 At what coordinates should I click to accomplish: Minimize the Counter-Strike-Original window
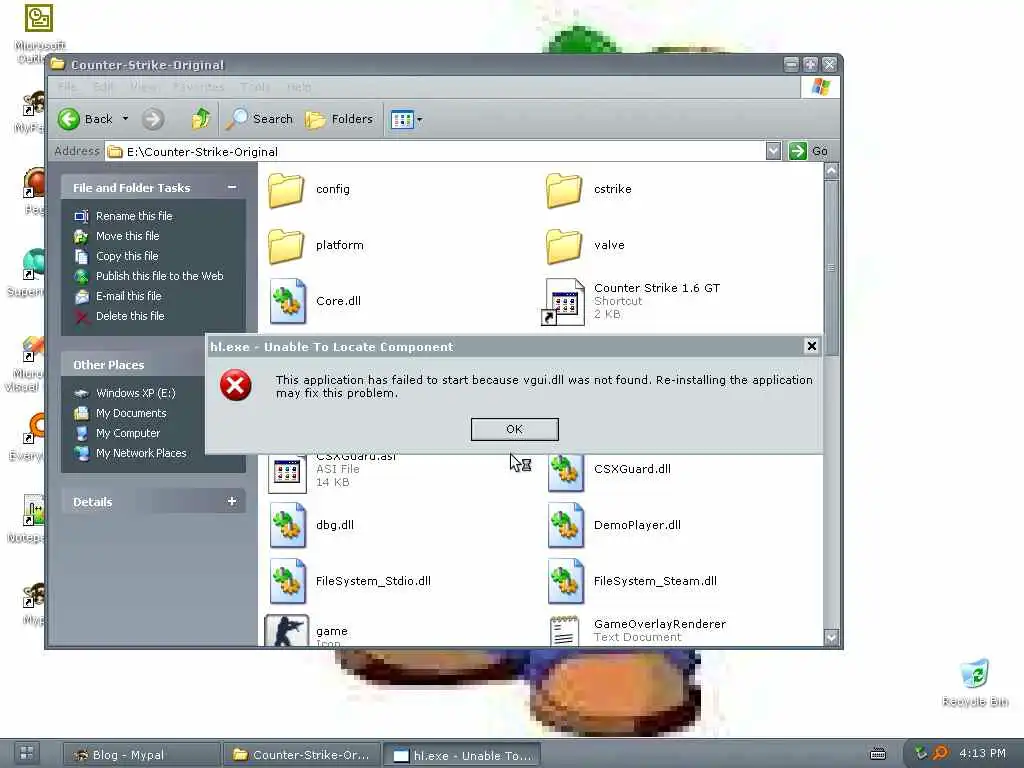(792, 64)
